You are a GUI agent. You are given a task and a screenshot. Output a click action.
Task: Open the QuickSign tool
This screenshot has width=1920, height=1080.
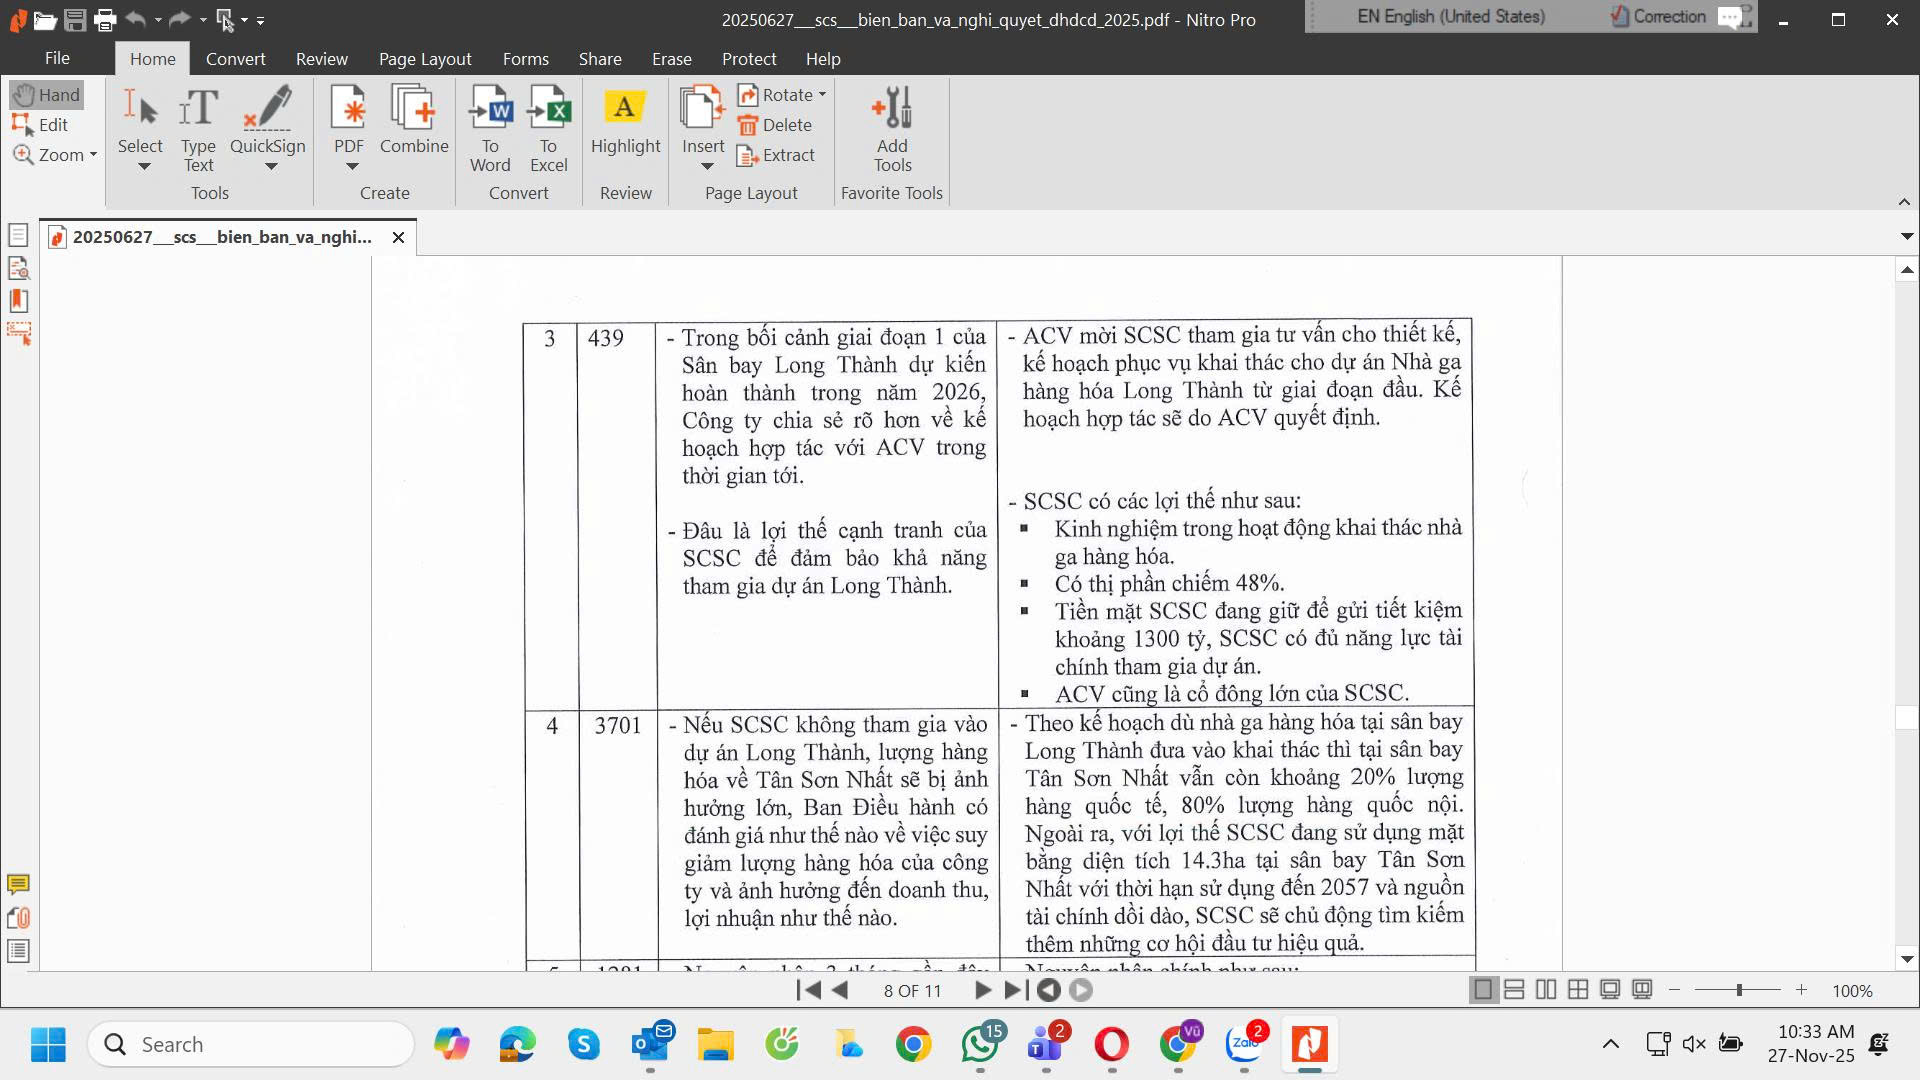(x=267, y=109)
